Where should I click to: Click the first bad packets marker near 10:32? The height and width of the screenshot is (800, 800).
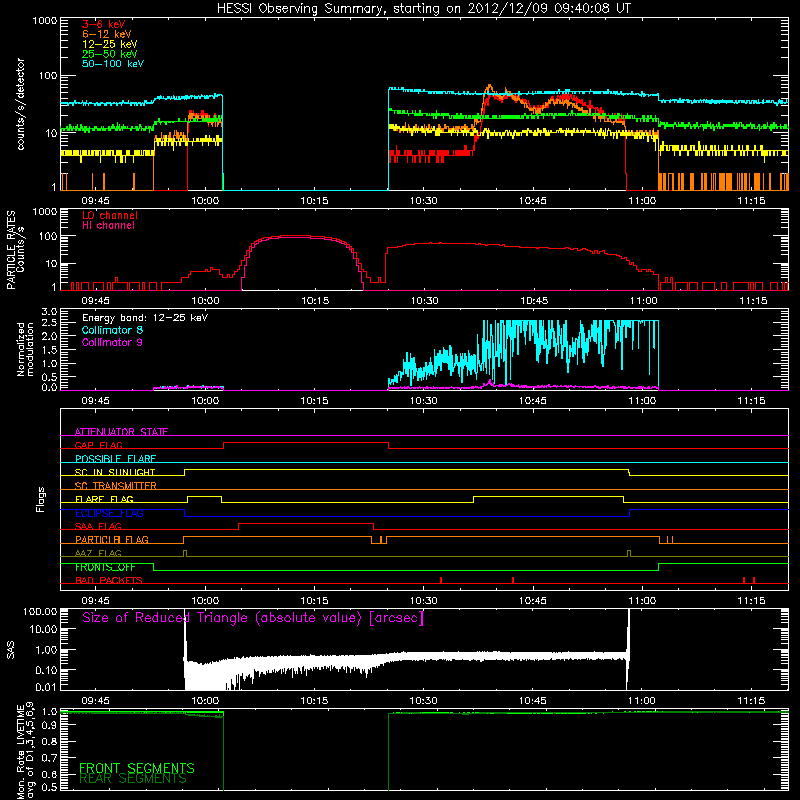[x=441, y=580]
